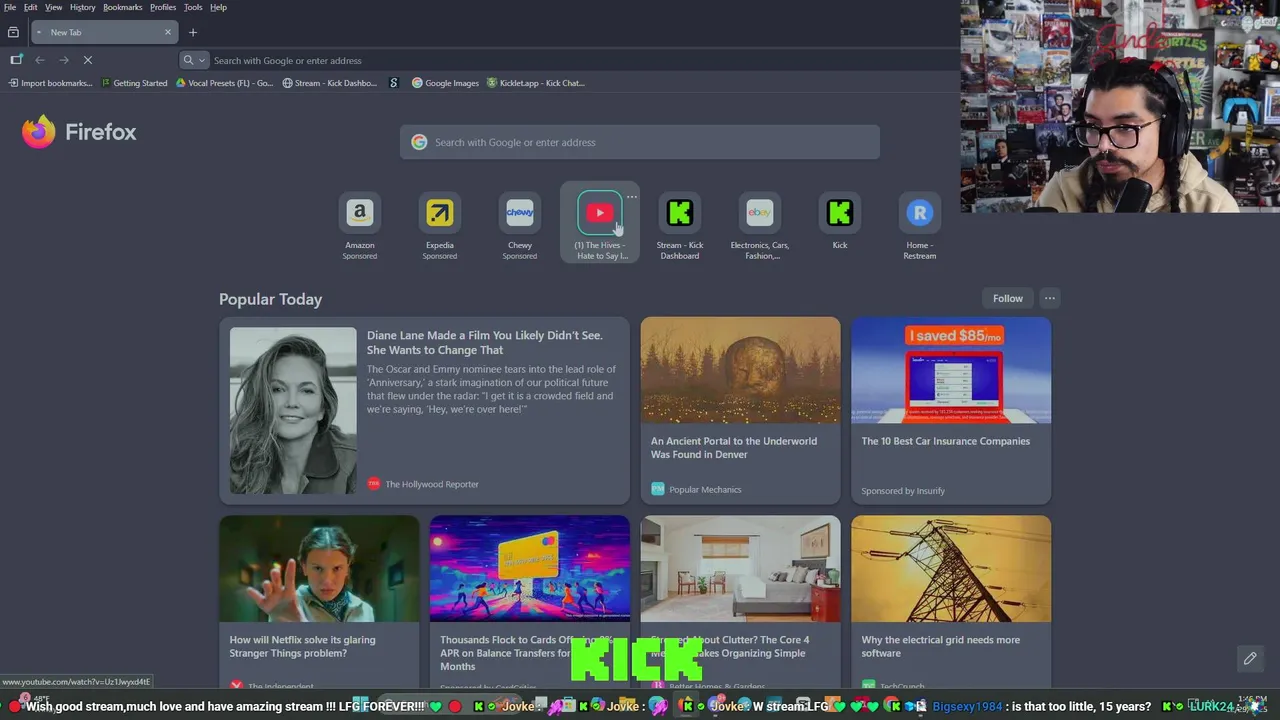
Task: Click the Diane Lane portrait photo
Action: pos(293,411)
